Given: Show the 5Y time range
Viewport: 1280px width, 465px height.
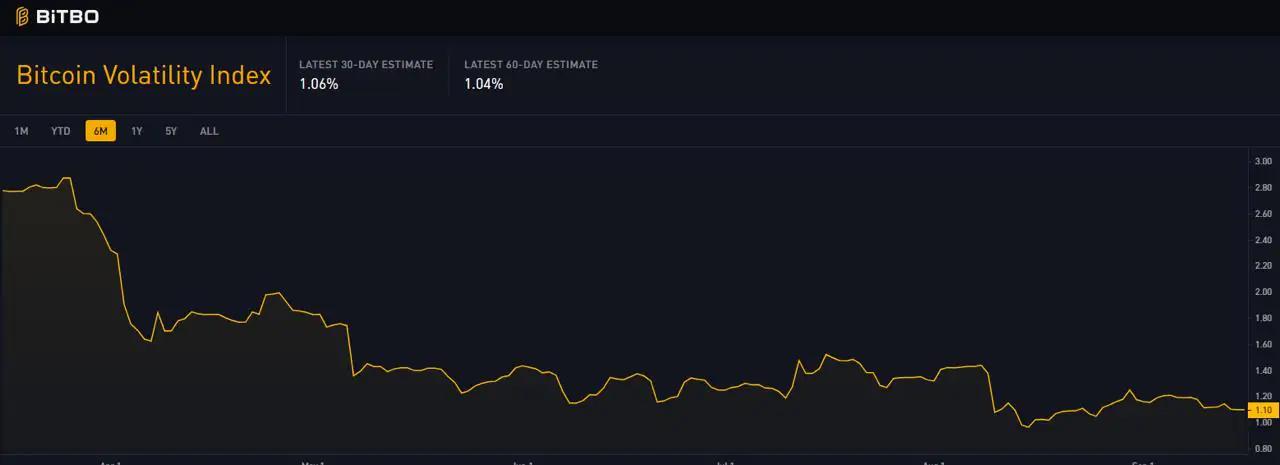Looking at the screenshot, I should (171, 131).
